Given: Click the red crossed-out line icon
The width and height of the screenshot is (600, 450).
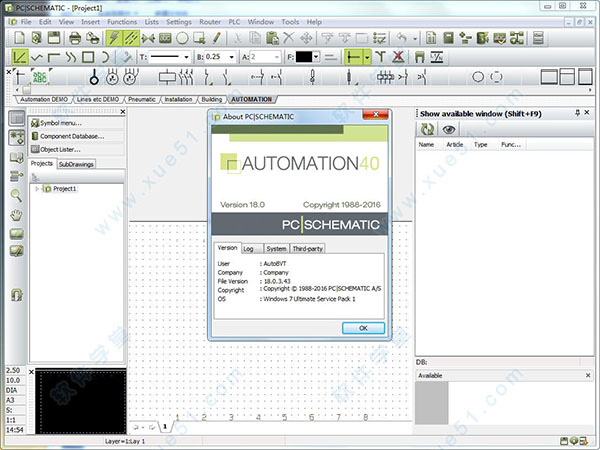Looking at the screenshot, I should 398,57.
